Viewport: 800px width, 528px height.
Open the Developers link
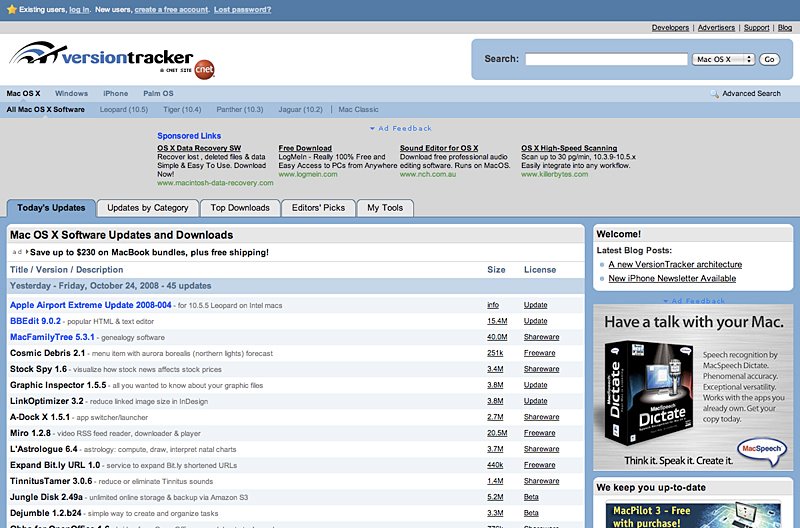point(670,28)
